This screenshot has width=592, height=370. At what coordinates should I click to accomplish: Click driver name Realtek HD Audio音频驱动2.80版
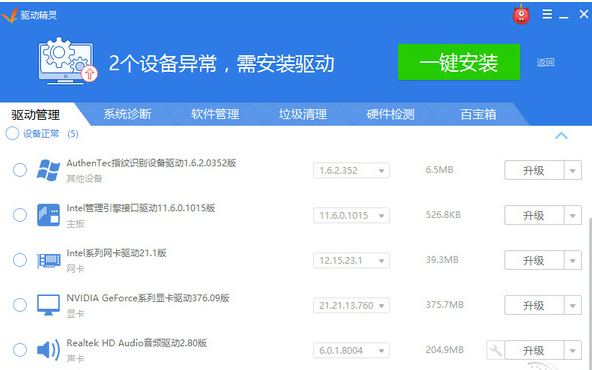coord(136,342)
